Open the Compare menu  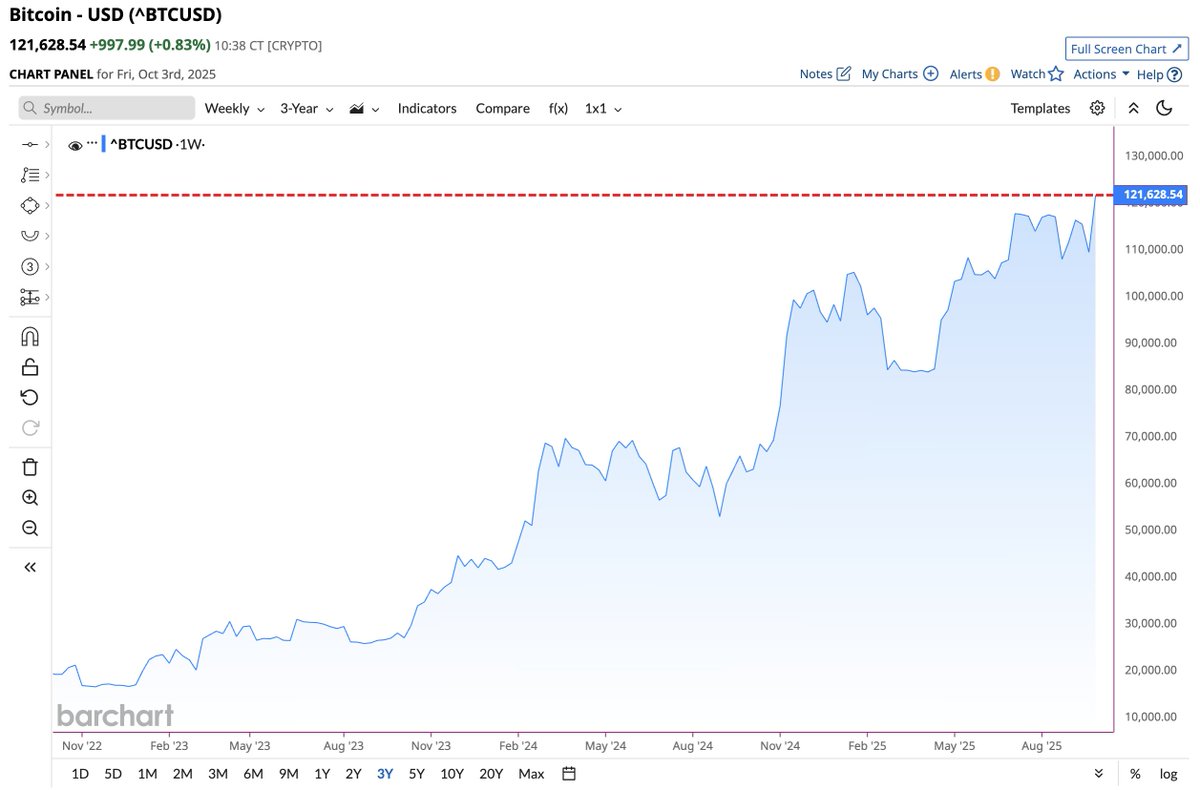click(503, 108)
